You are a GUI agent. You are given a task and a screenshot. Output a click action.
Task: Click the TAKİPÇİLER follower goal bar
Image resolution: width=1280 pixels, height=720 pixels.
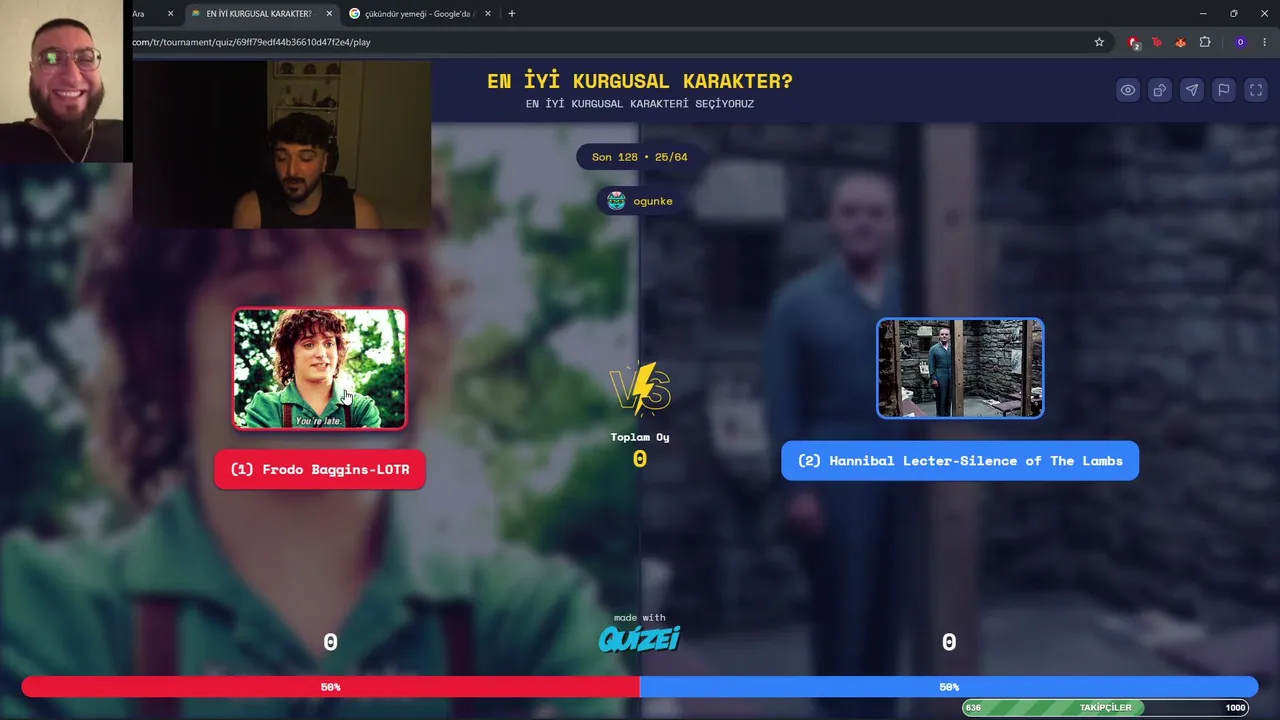(1105, 708)
